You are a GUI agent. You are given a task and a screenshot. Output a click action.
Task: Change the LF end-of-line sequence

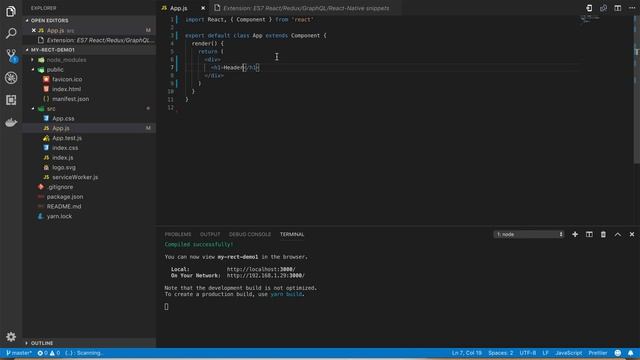click(545, 353)
